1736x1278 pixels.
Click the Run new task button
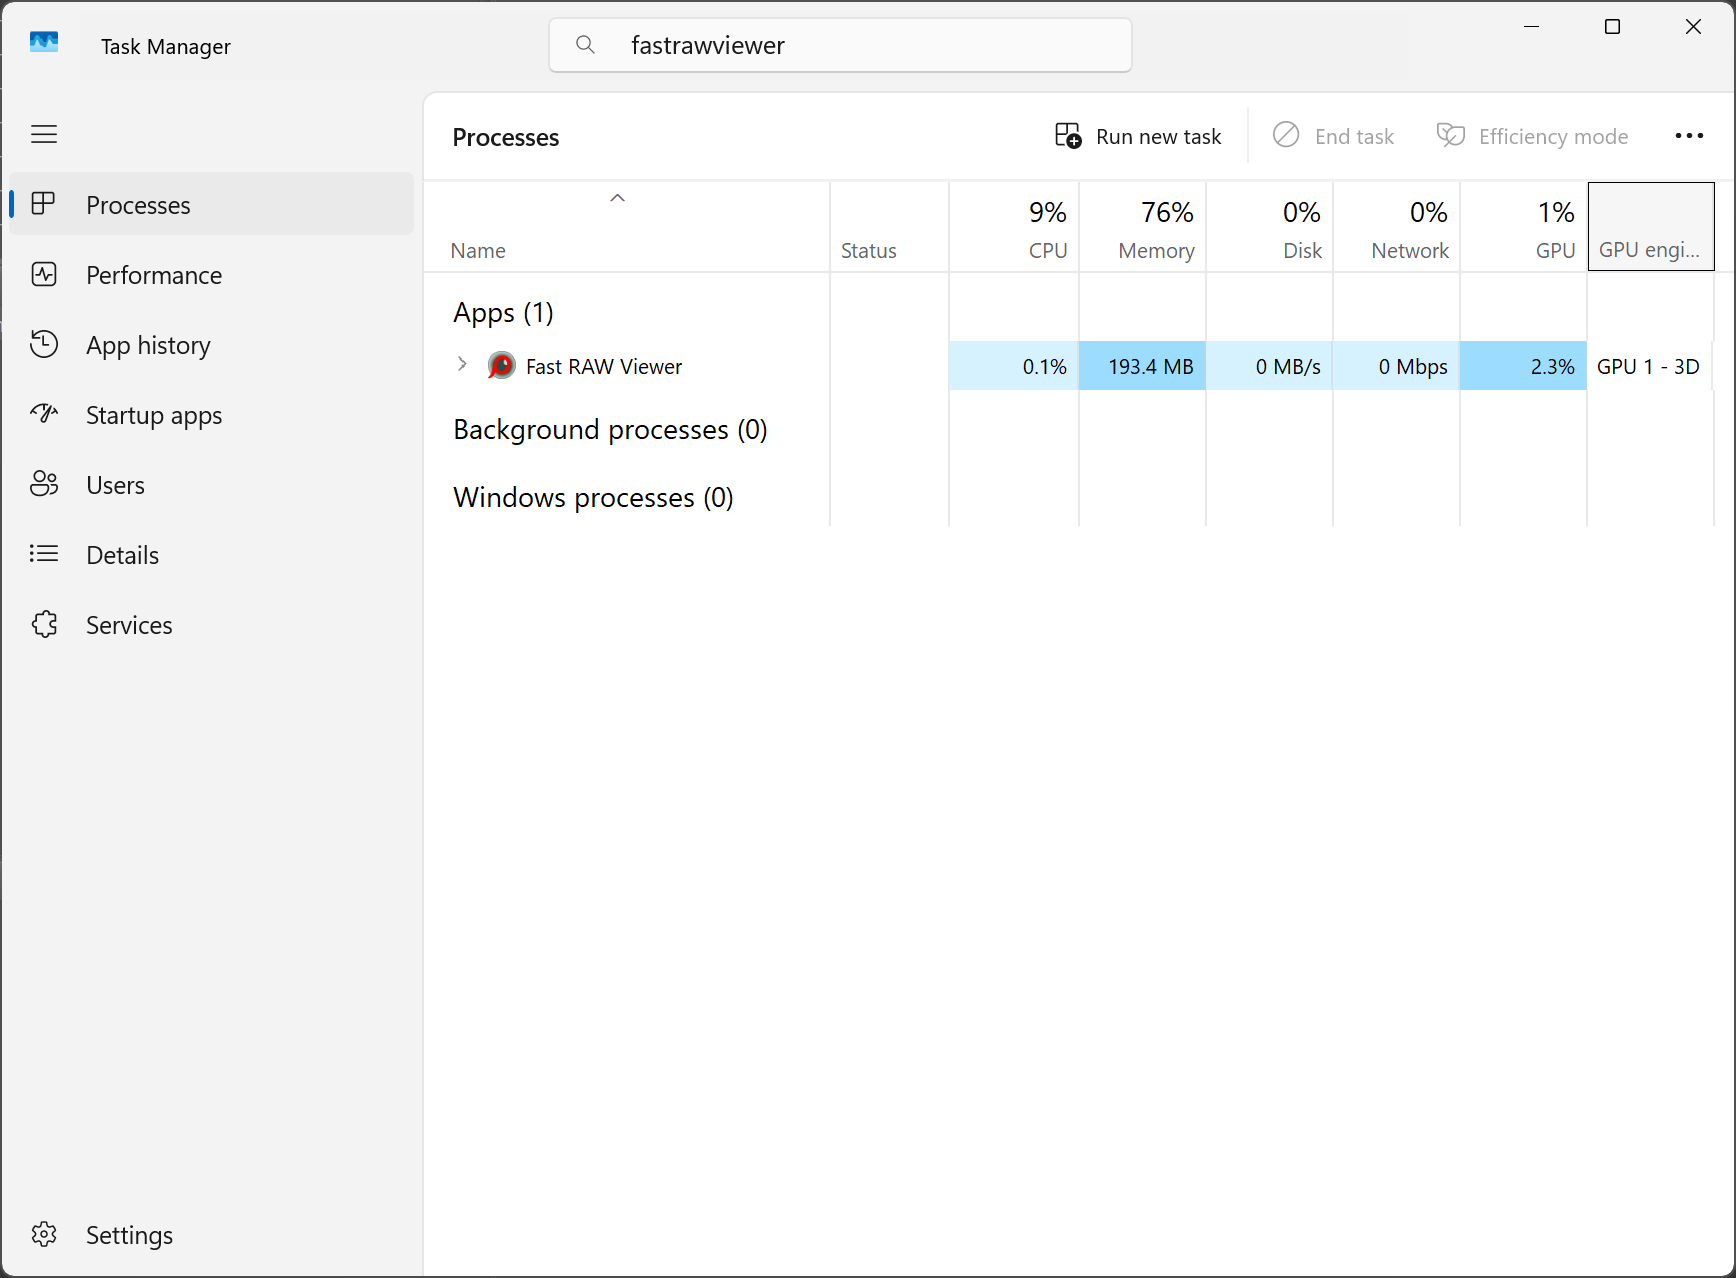[x=1138, y=136]
